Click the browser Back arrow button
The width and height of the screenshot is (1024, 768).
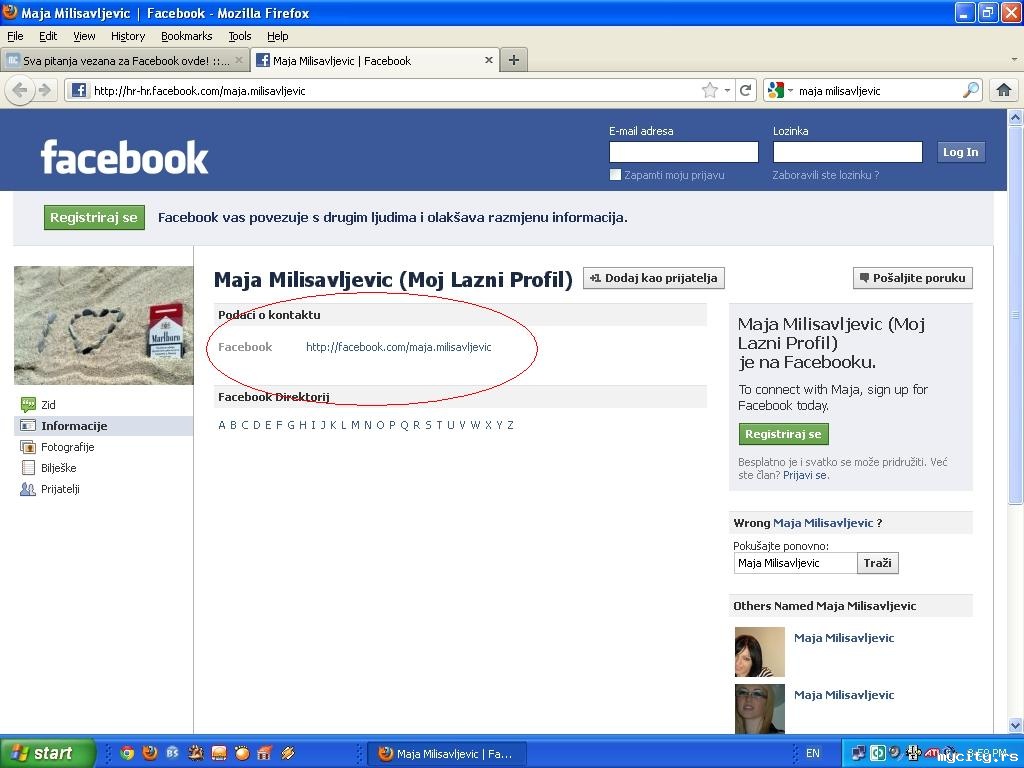[20, 90]
